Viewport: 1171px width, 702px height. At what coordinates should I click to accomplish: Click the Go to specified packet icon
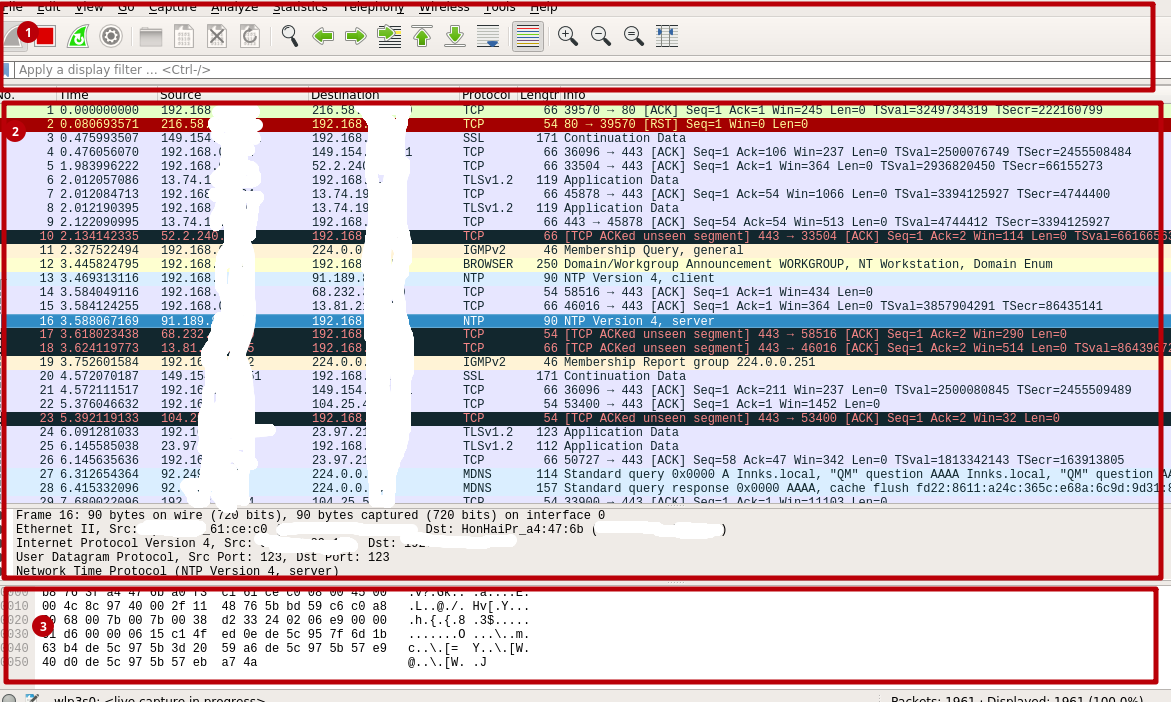click(x=388, y=36)
